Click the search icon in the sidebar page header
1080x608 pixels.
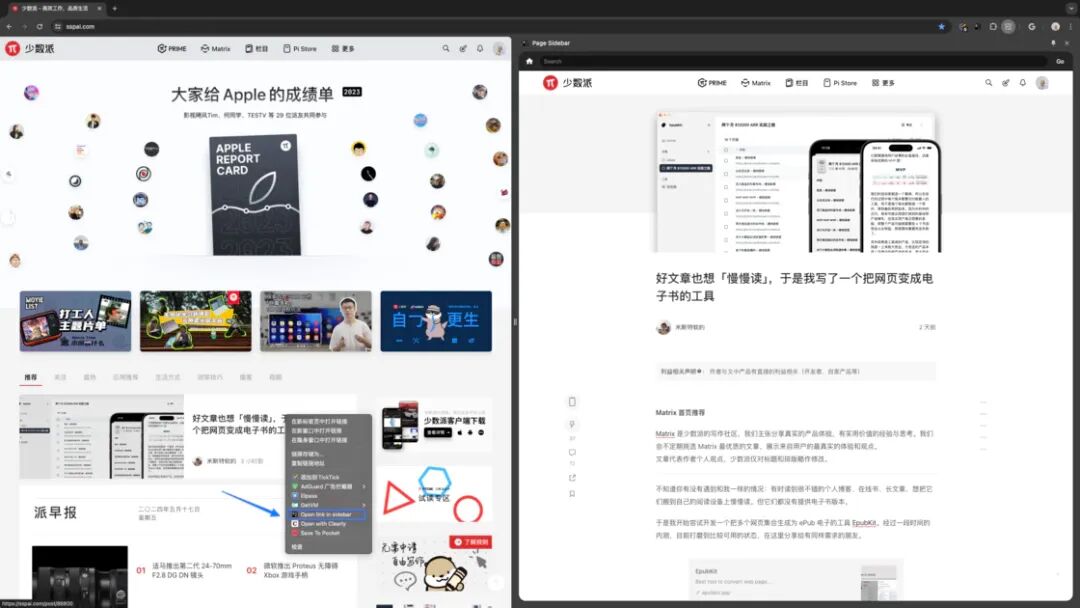[988, 83]
